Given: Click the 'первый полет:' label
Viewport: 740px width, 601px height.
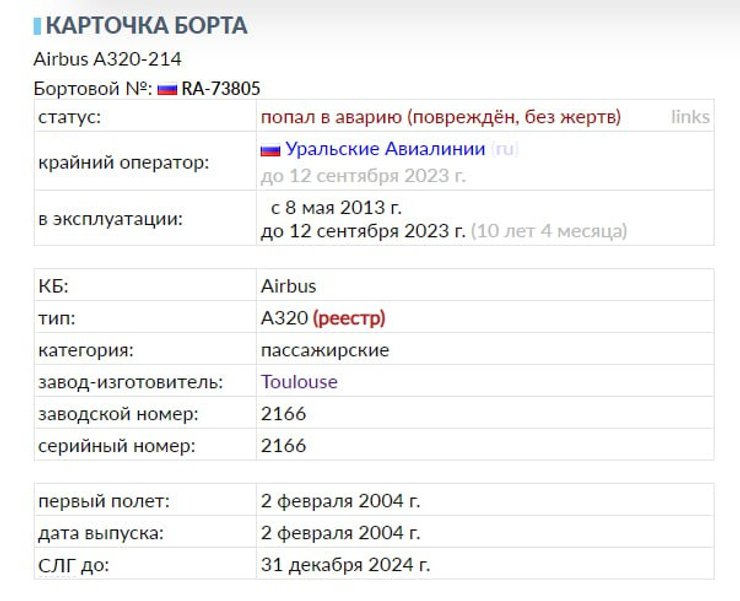Looking at the screenshot, I should click(x=104, y=501).
